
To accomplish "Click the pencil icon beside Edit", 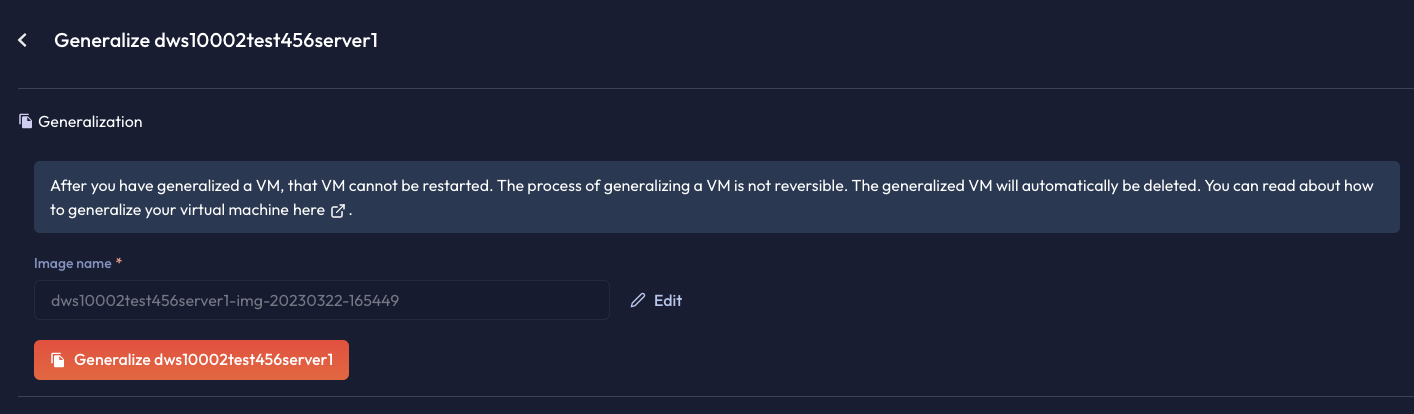I will [638, 300].
